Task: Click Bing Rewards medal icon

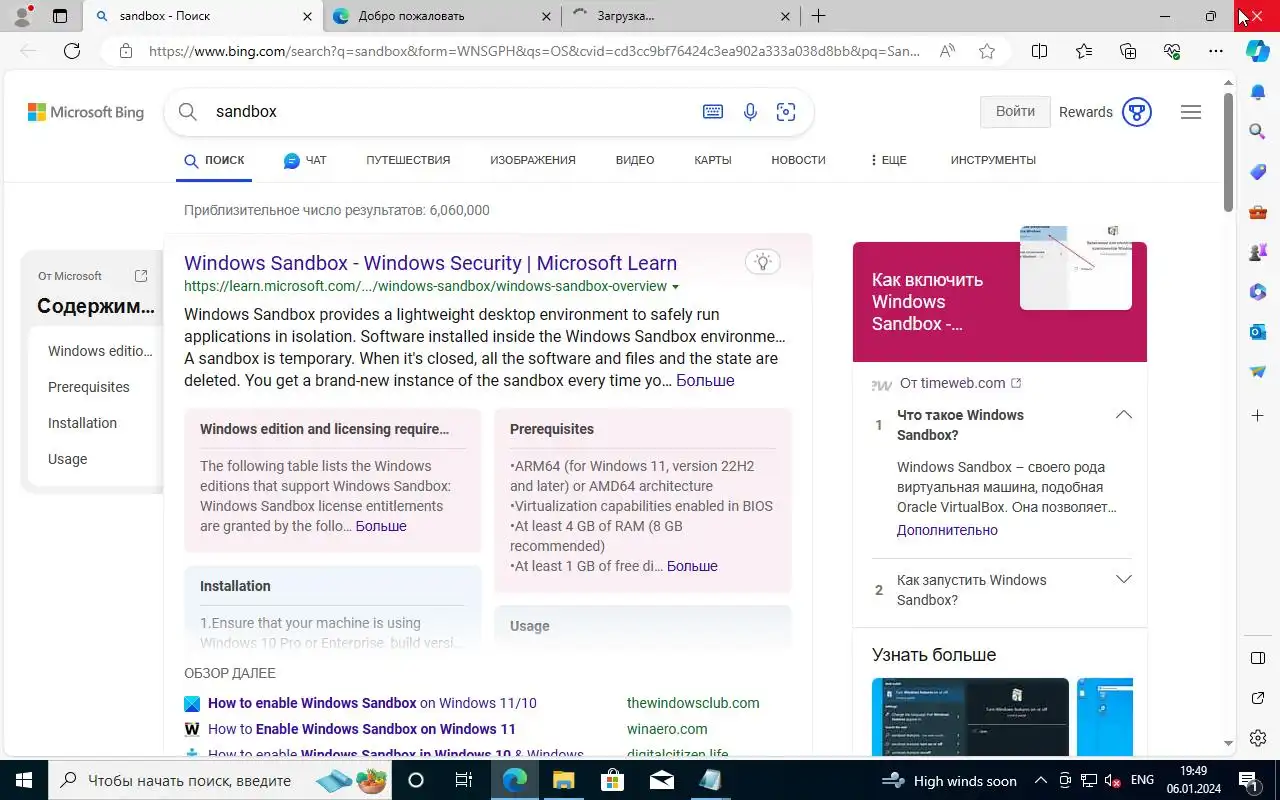Action: click(1137, 112)
